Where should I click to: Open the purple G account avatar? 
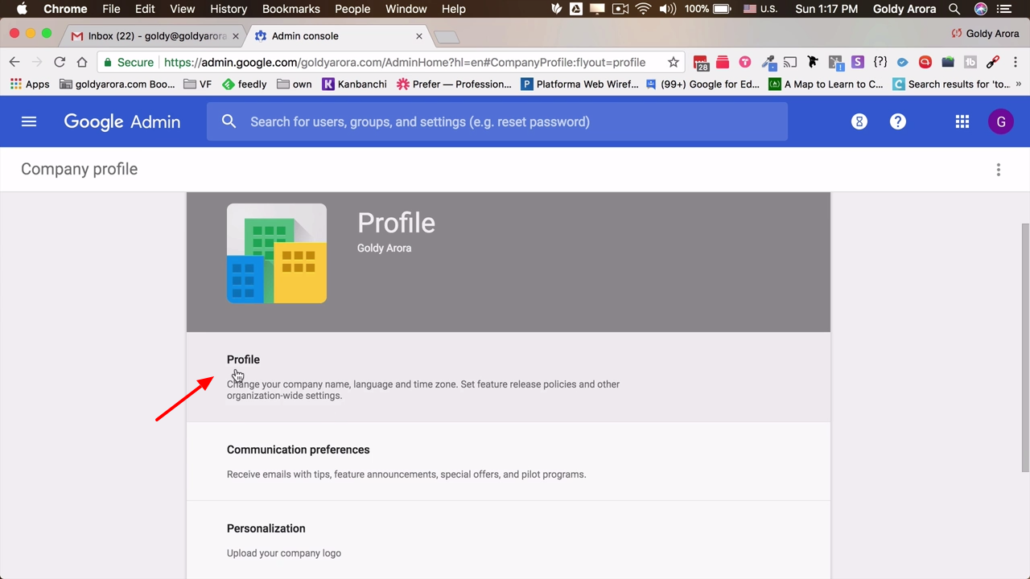1000,122
